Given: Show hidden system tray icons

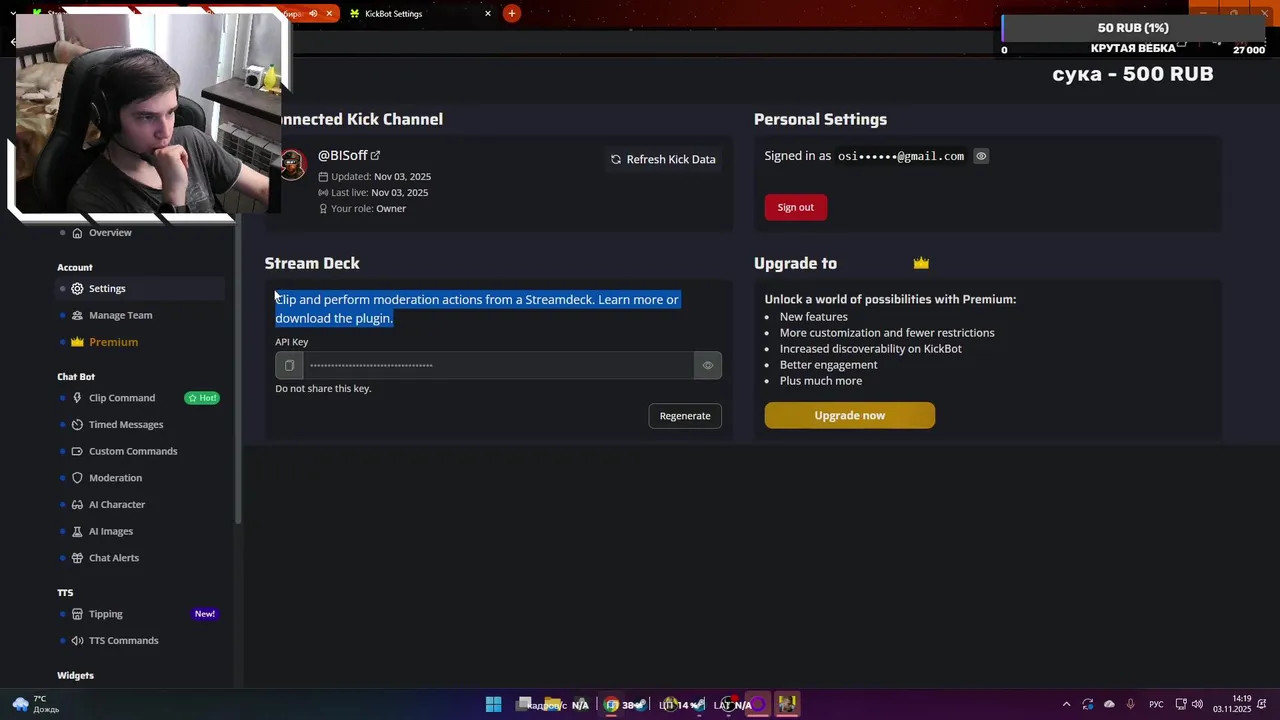Looking at the screenshot, I should click(1066, 704).
